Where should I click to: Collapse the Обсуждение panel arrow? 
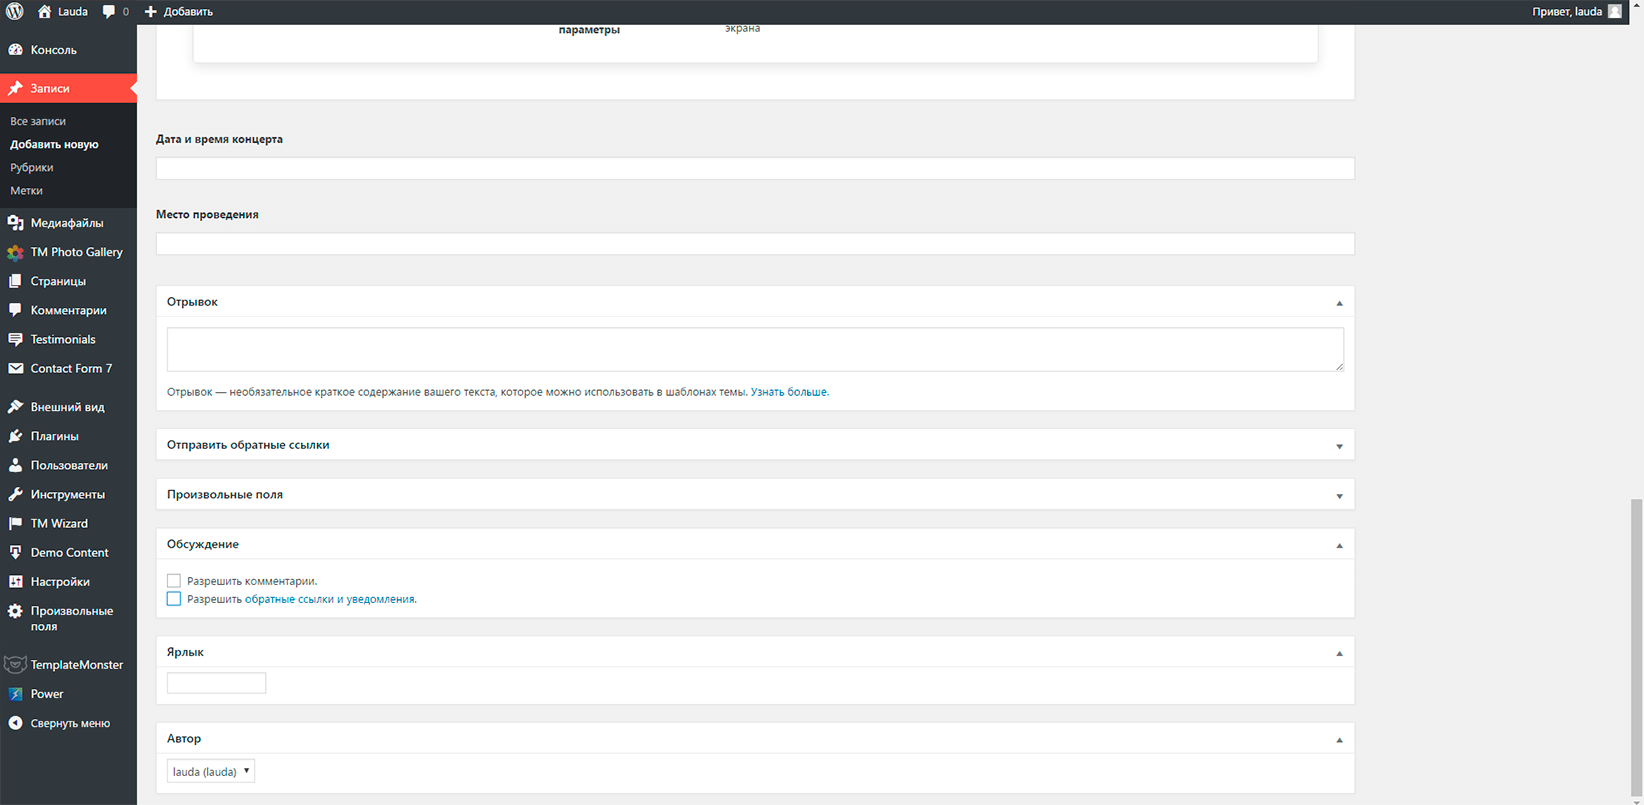coord(1339,546)
